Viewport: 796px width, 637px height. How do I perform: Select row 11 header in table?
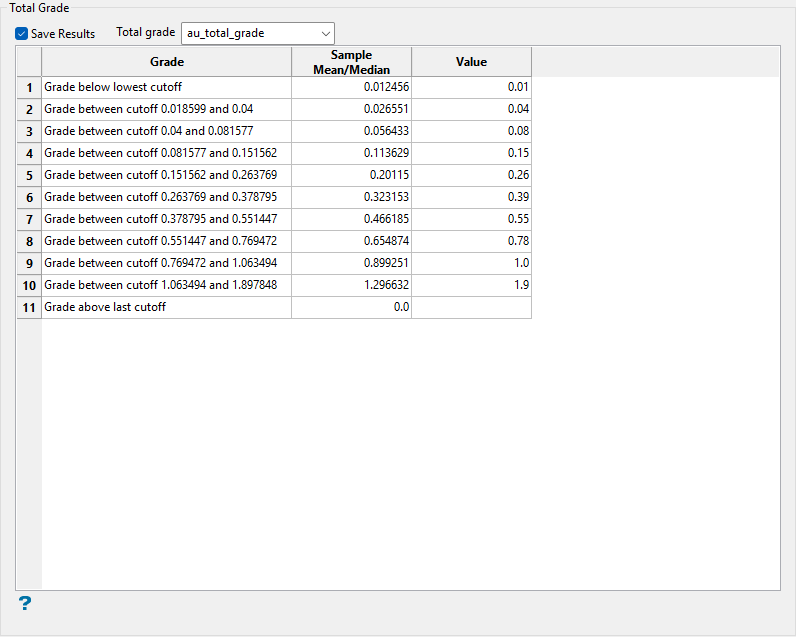coord(29,307)
